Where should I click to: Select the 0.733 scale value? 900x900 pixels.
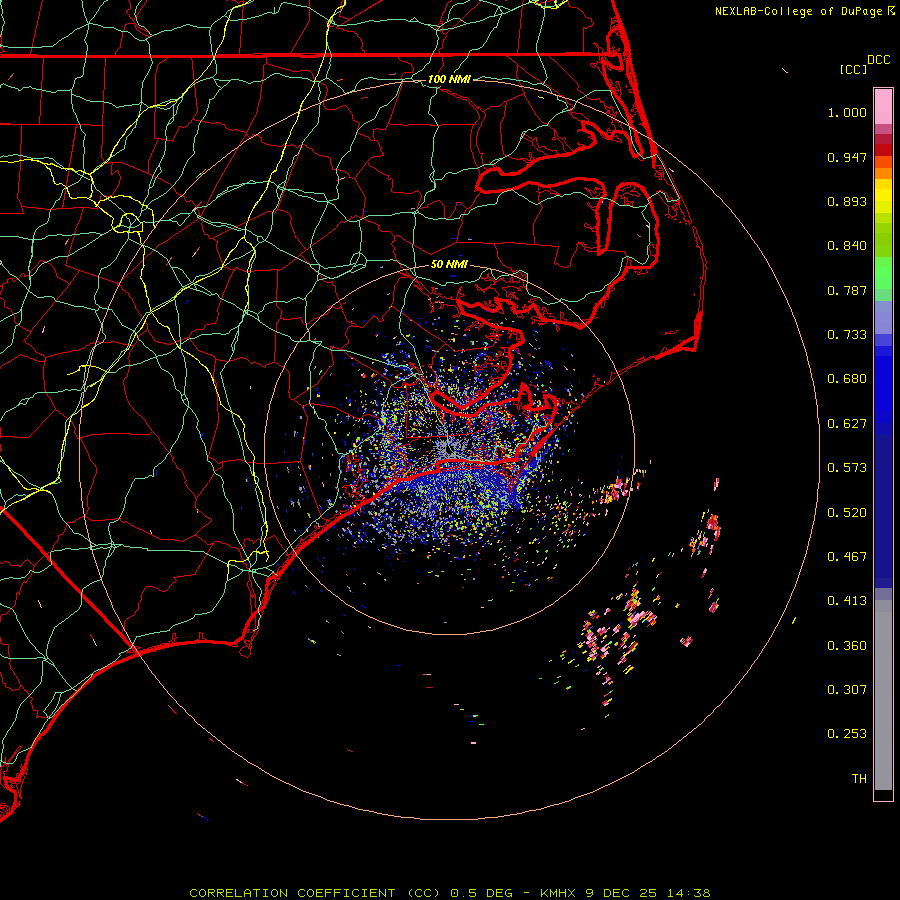click(847, 335)
